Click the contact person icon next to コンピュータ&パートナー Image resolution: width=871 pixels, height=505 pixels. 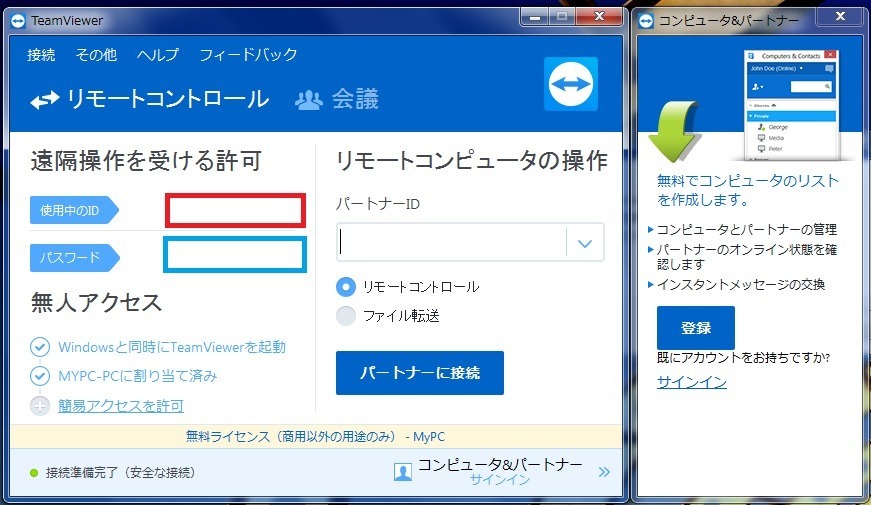coord(403,472)
